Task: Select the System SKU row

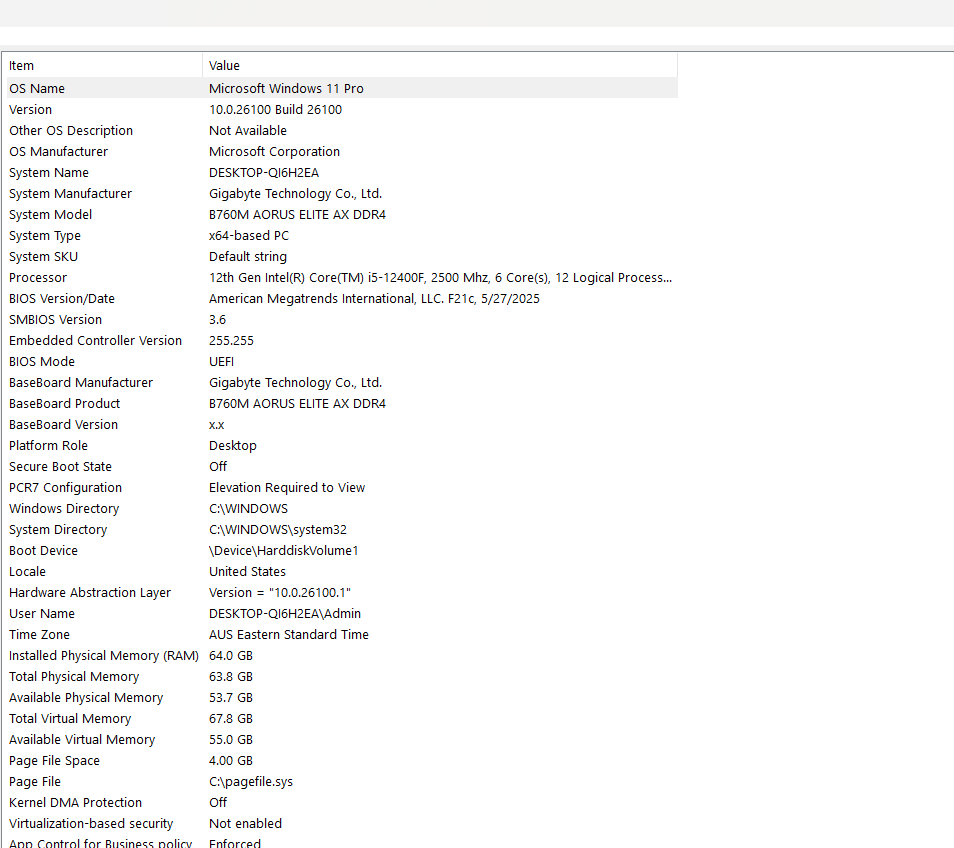Action: point(342,256)
